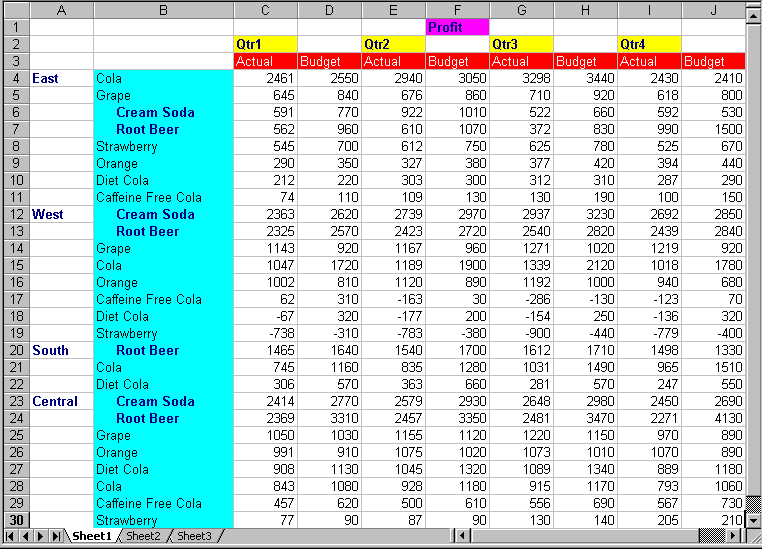Click the Select All corner button

coord(14,10)
